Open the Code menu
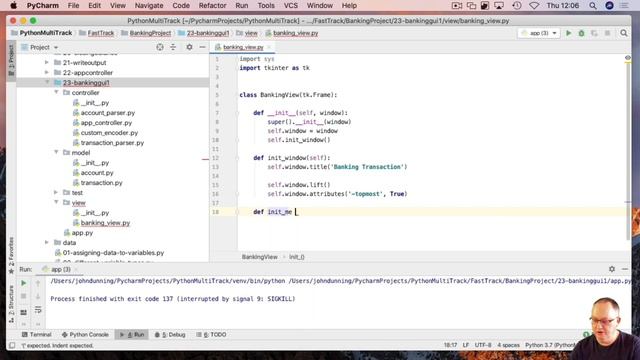 (181, 6)
